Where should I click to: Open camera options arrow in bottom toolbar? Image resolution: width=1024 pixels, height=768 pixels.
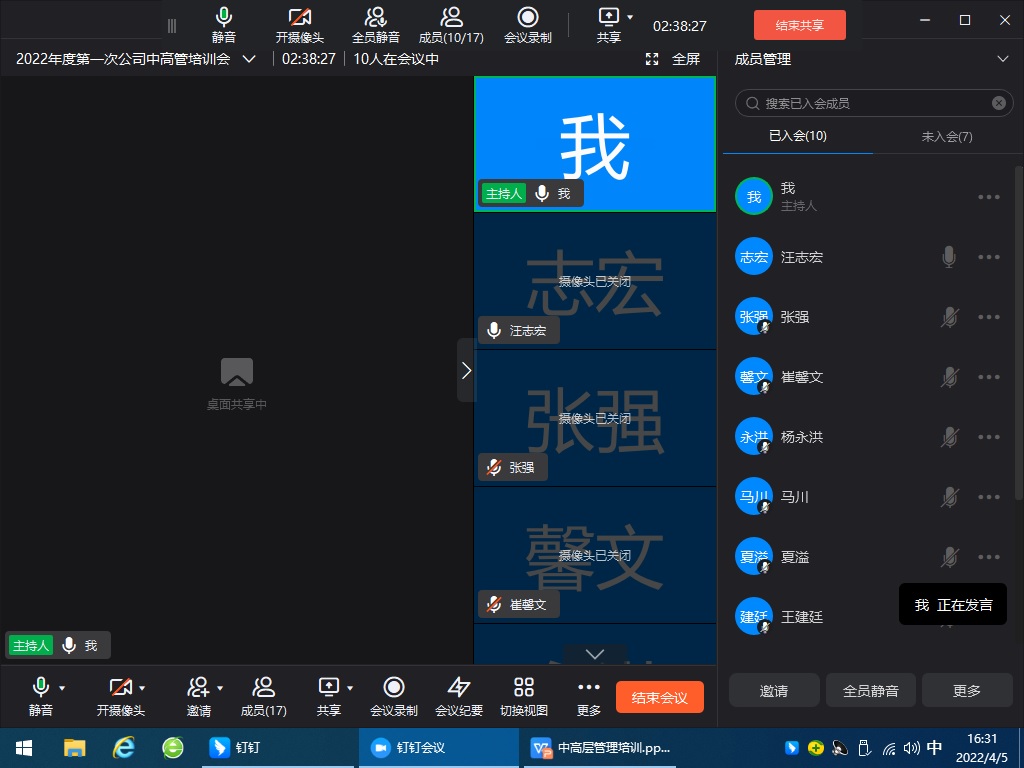(x=142, y=688)
